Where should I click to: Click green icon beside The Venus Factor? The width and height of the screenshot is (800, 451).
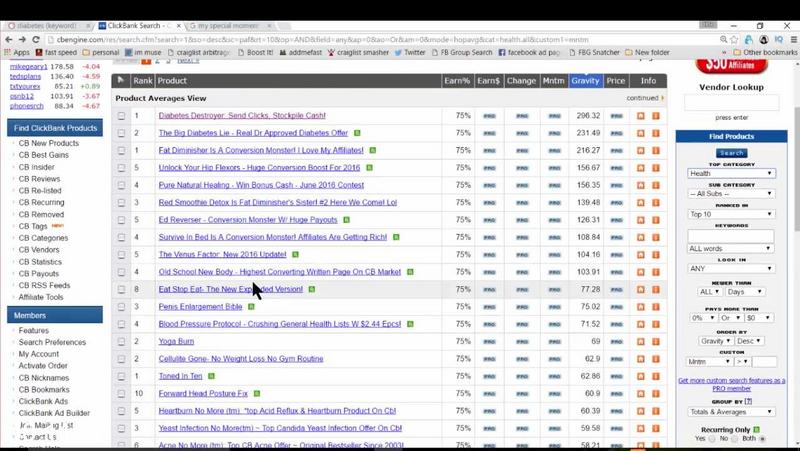(x=295, y=255)
